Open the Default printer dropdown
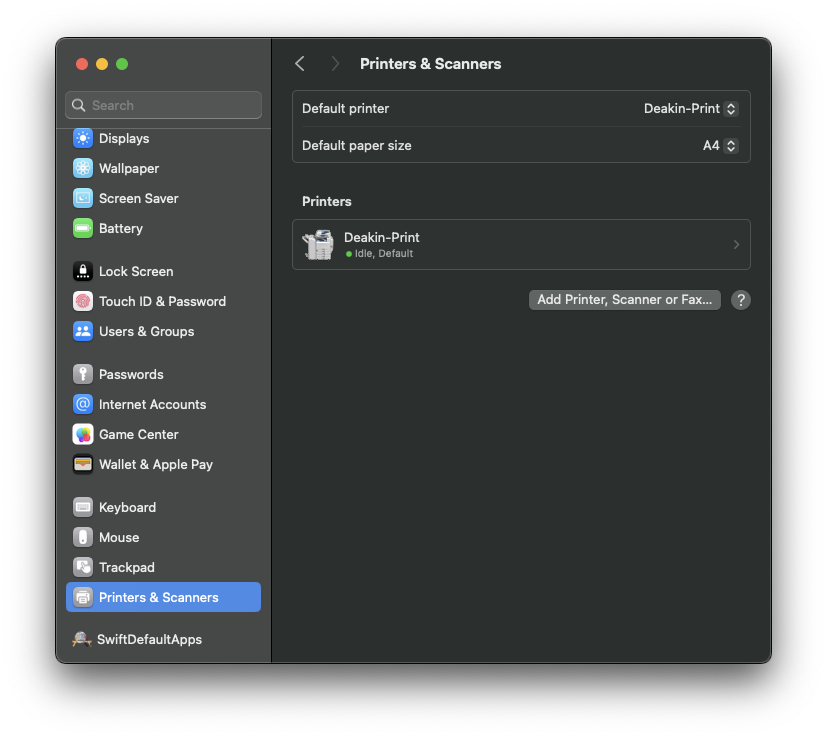 690,109
